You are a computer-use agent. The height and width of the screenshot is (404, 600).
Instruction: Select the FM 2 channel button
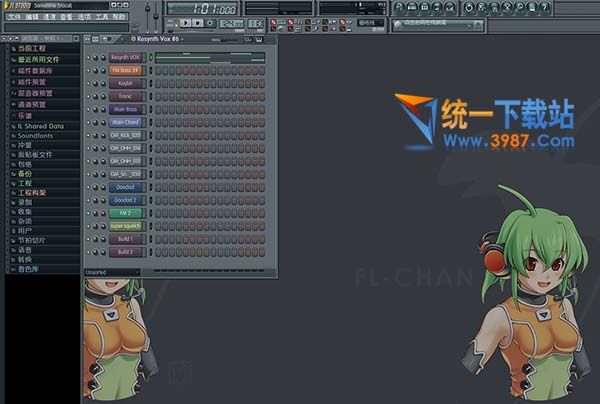click(x=126, y=213)
